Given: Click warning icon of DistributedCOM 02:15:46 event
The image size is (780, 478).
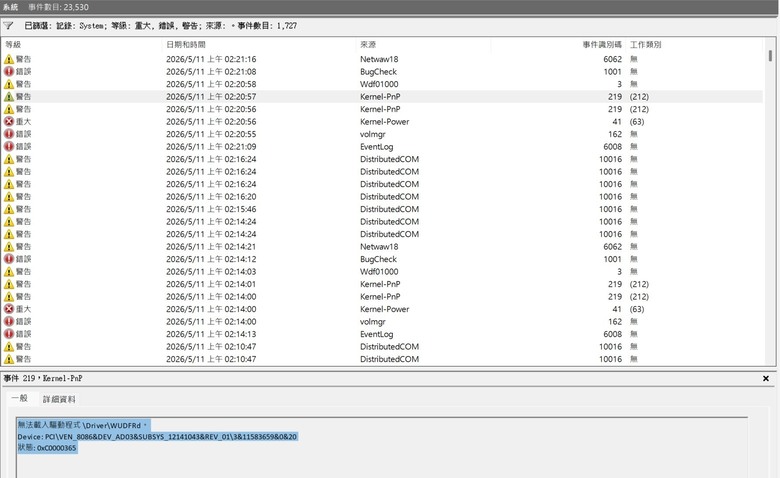Looking at the screenshot, I should [9, 209].
